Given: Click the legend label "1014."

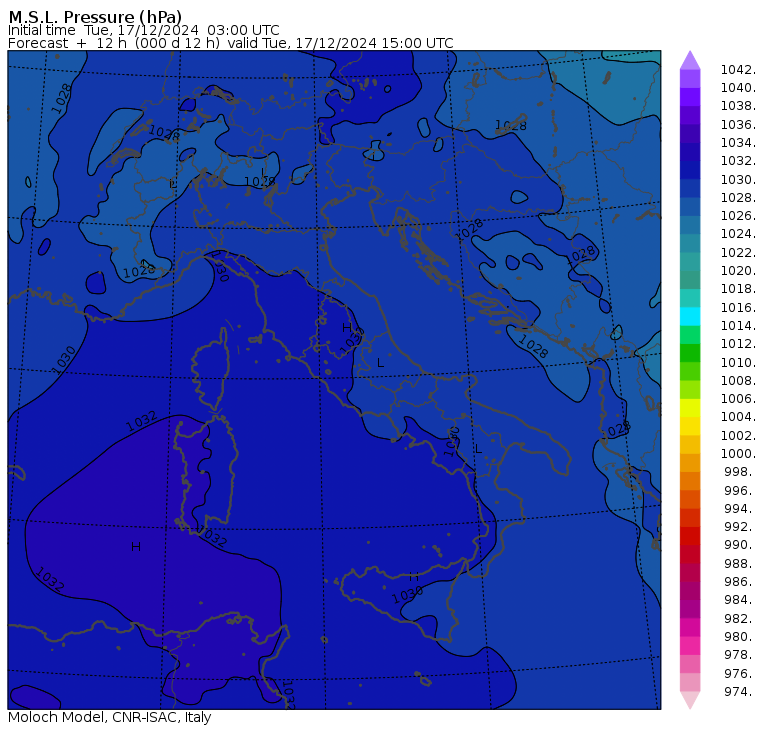Looking at the screenshot, I should pos(738,325).
